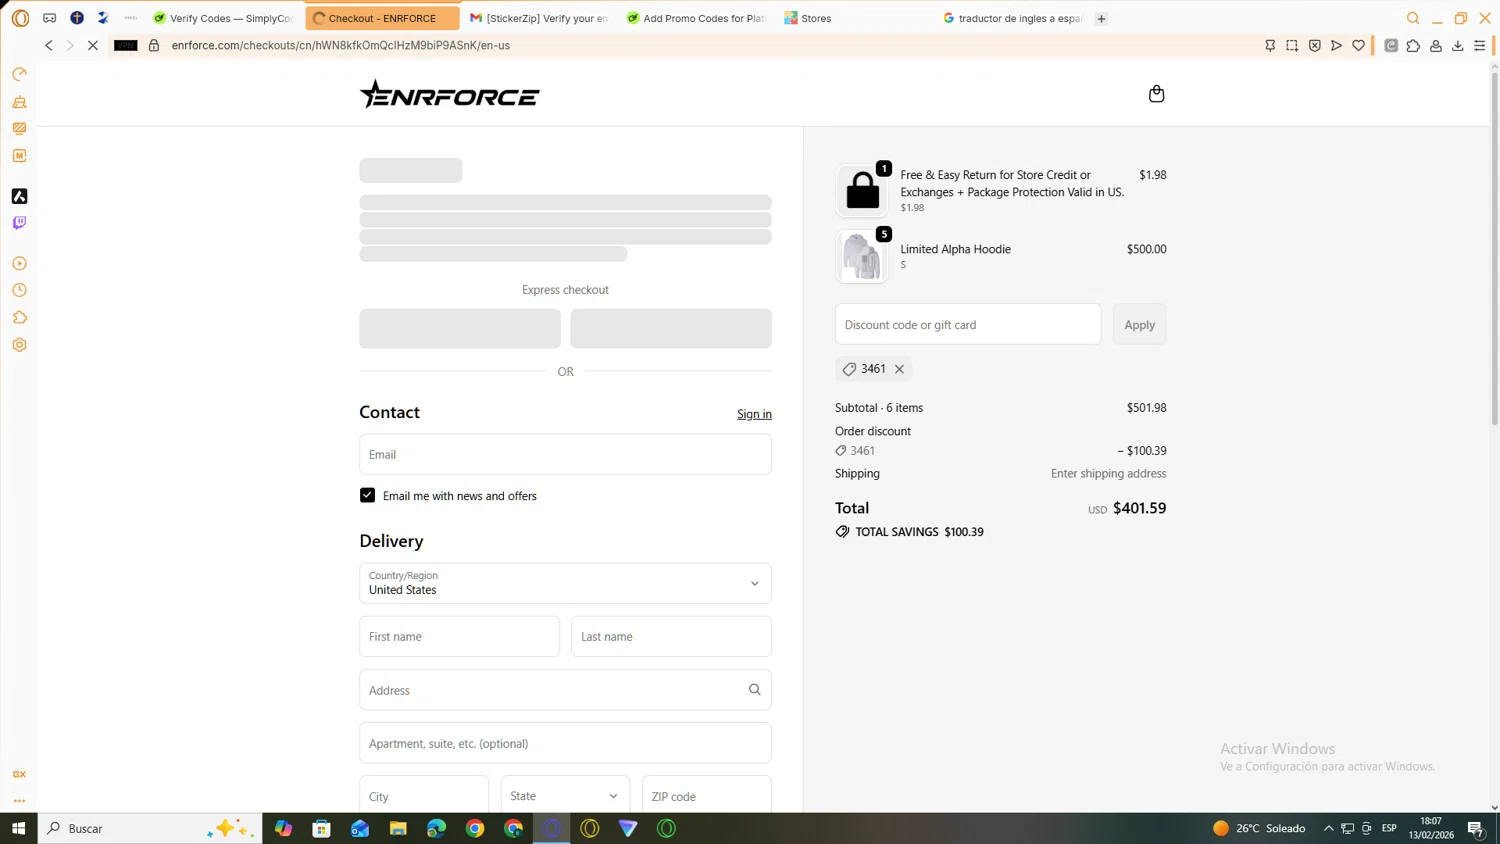1500x844 pixels.
Task: Click the First name field
Action: tap(459, 636)
